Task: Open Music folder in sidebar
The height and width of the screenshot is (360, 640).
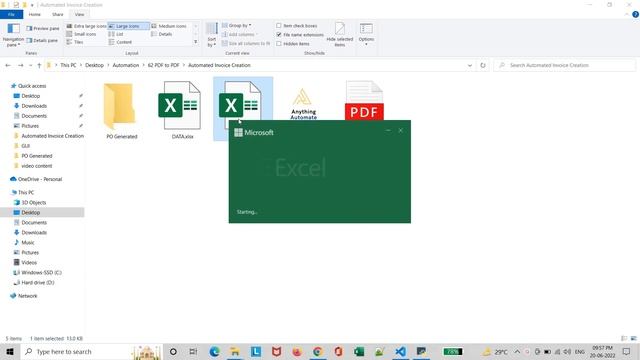Action: (28, 242)
